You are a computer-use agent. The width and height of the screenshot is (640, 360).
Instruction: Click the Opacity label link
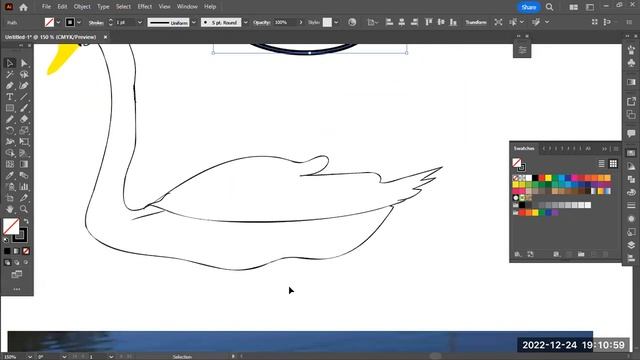coord(261,22)
